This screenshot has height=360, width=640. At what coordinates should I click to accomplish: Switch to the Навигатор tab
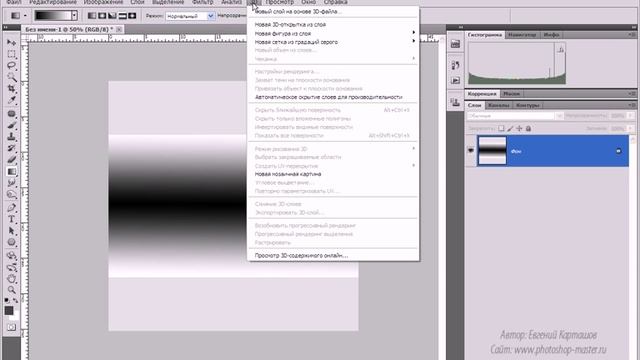[x=522, y=35]
